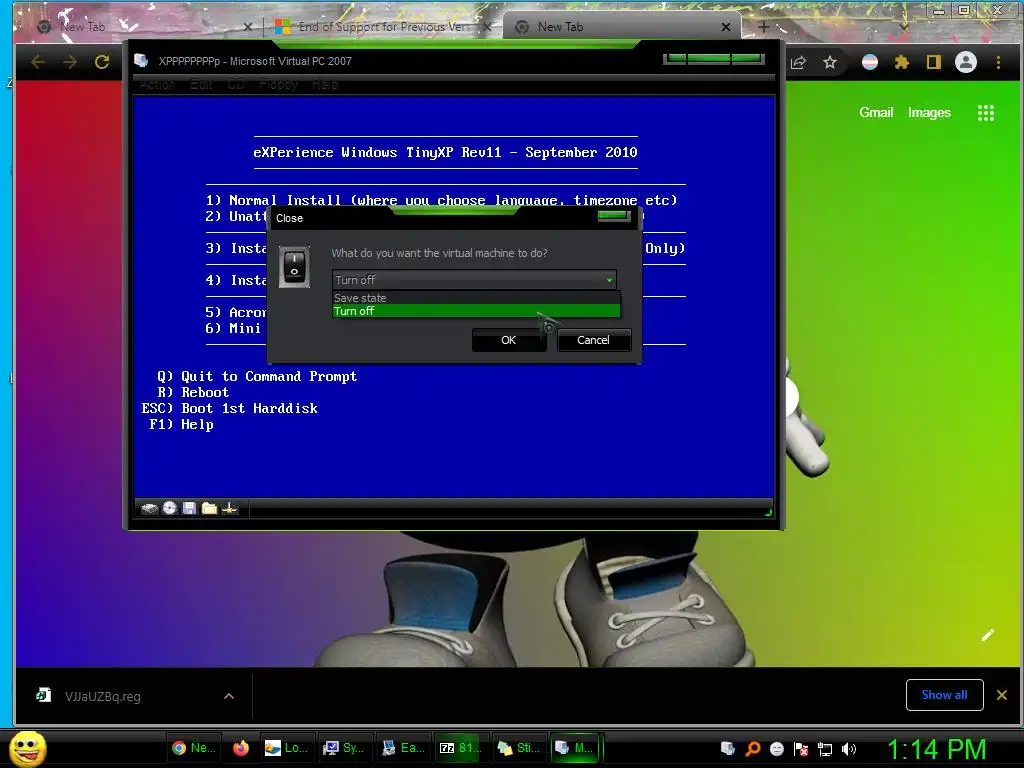Open the Action menu in Virtual PC
Screen dimensions: 1024x768
[x=157, y=84]
